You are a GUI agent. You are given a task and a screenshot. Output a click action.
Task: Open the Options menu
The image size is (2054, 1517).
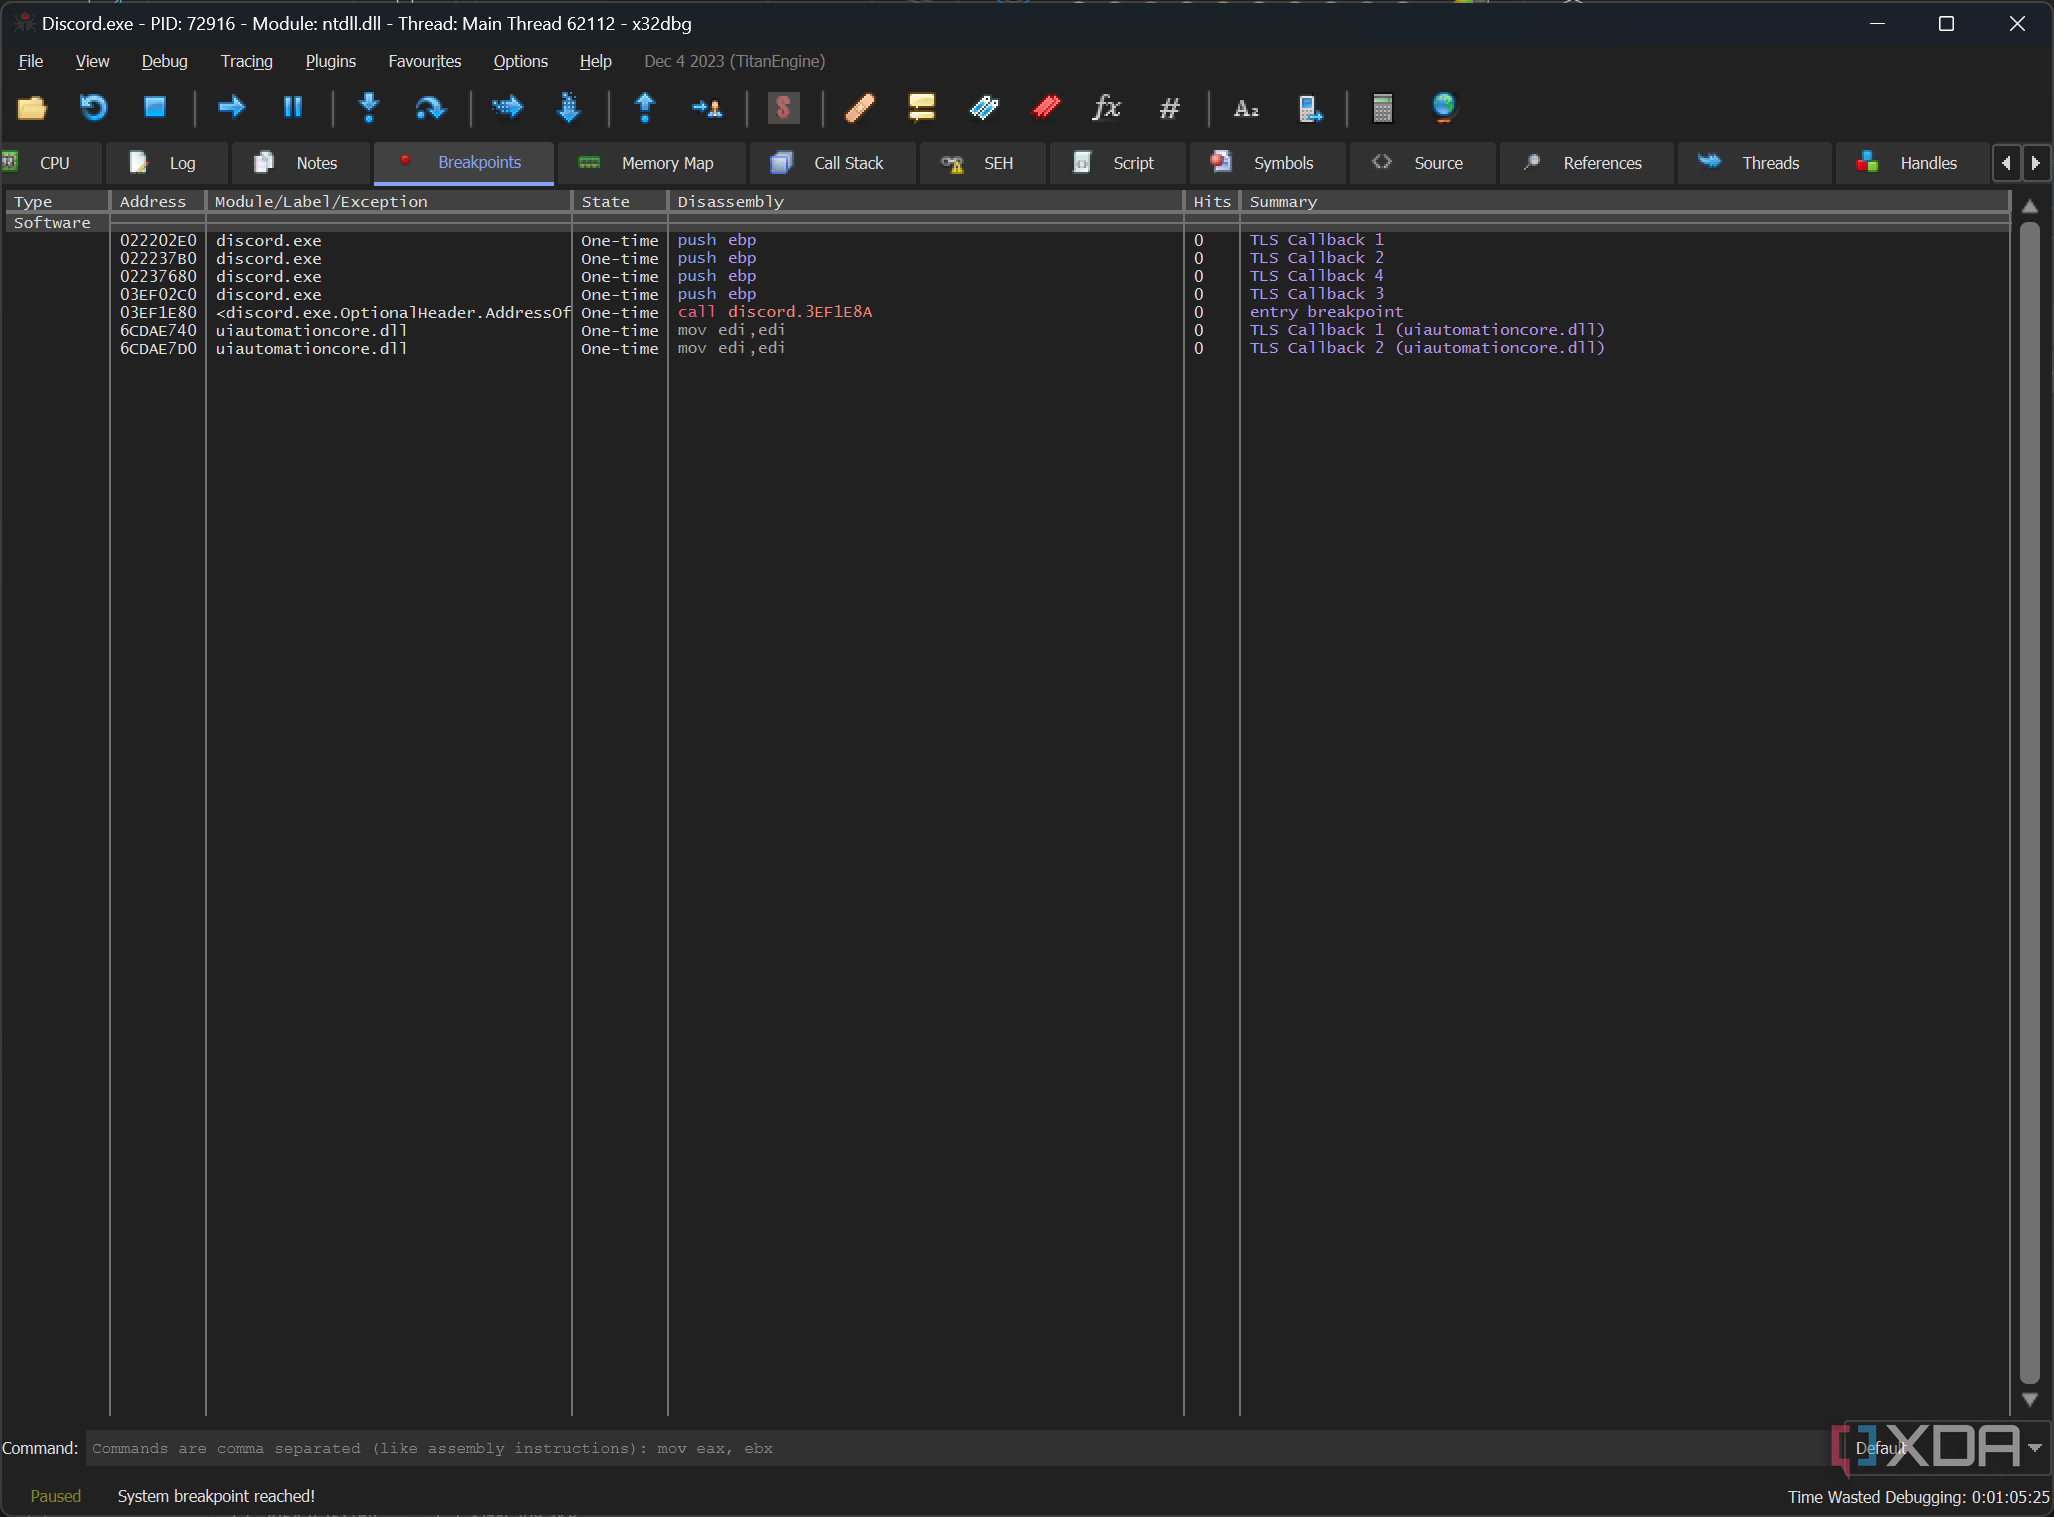(x=520, y=61)
